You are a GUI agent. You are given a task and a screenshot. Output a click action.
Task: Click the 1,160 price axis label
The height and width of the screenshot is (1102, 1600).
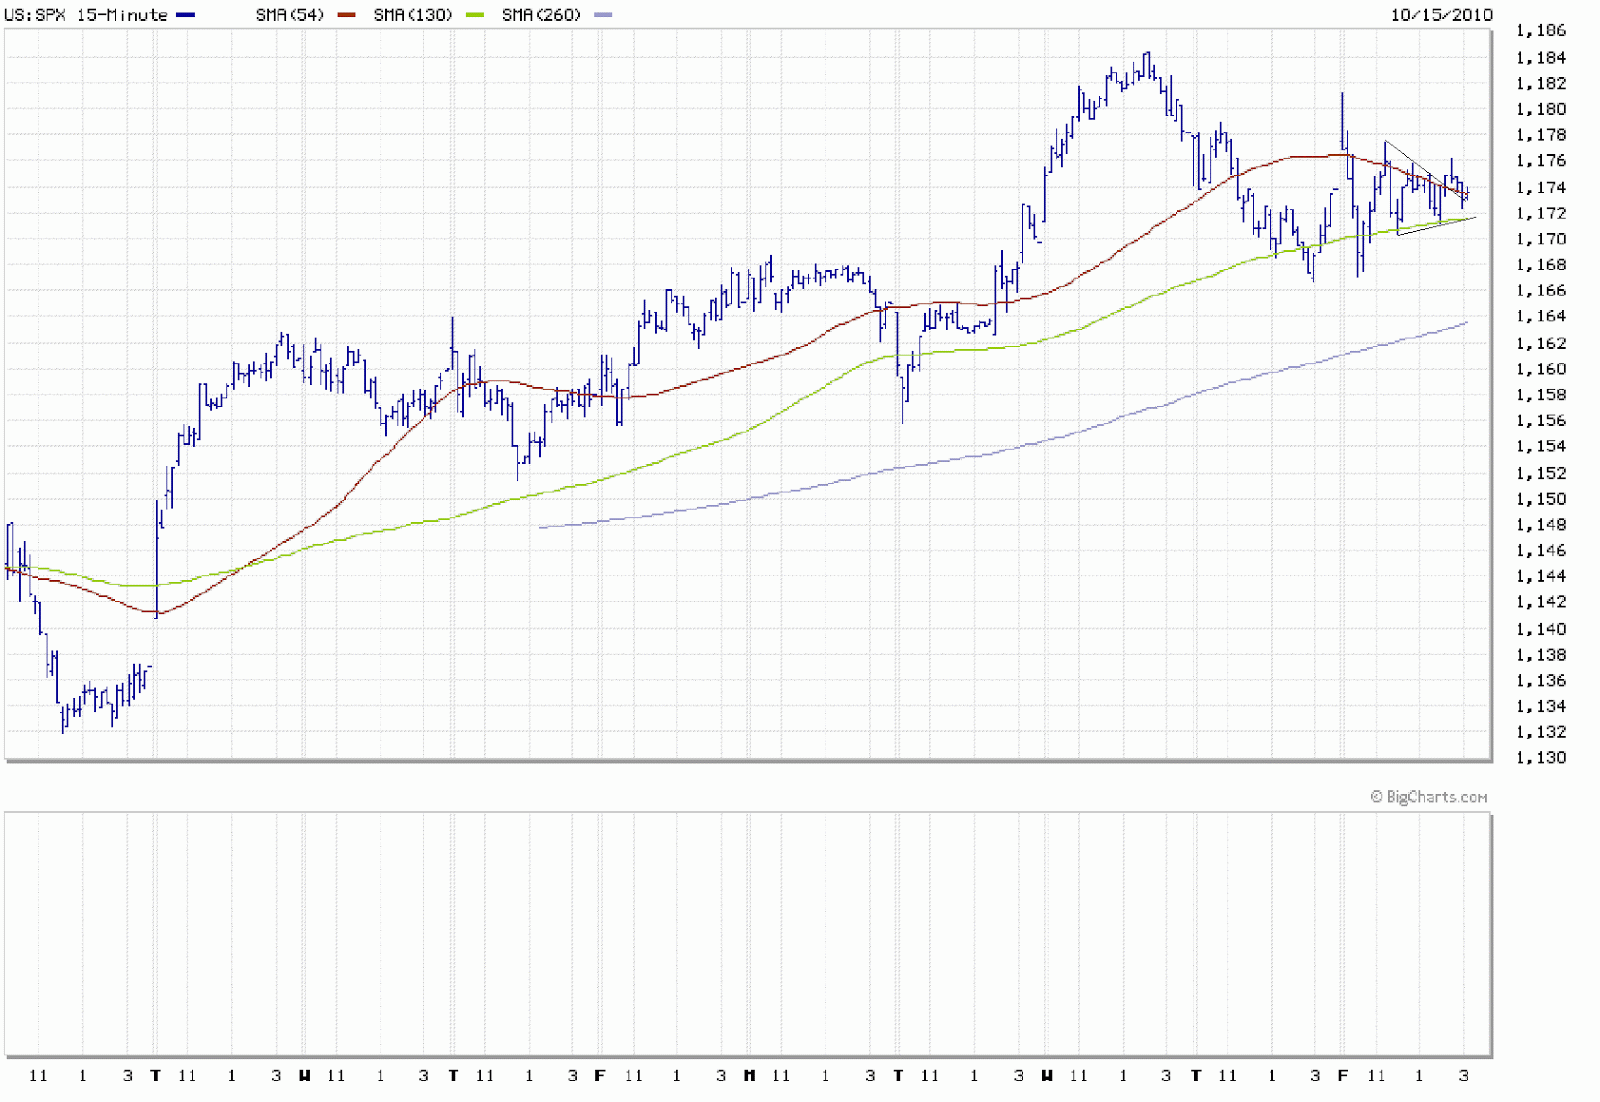(1541, 369)
